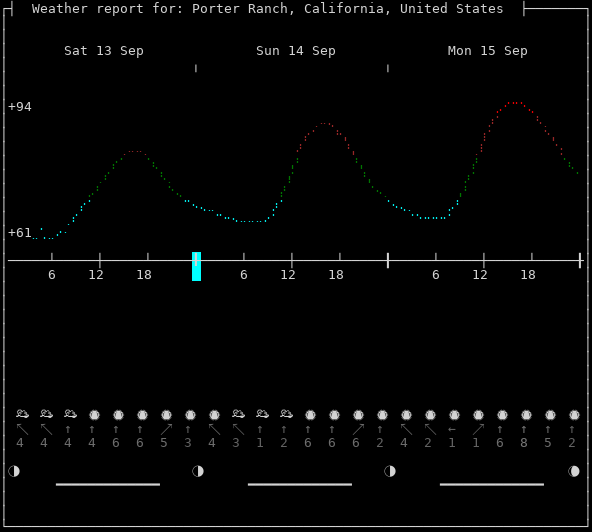Click the moon phase icon at Monday midnight
Screen dimensions: 592x532
click(x=390, y=471)
